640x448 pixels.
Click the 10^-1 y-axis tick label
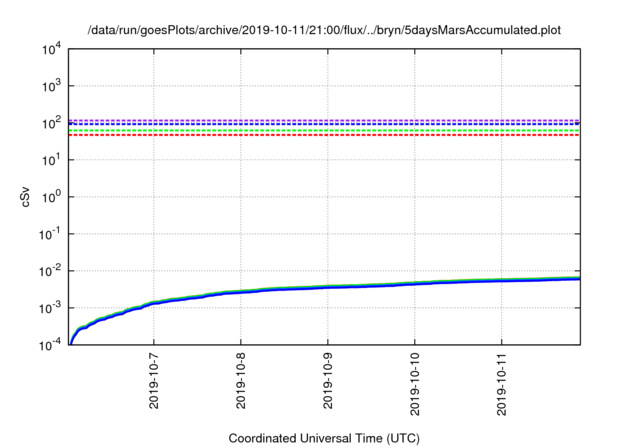pos(50,234)
